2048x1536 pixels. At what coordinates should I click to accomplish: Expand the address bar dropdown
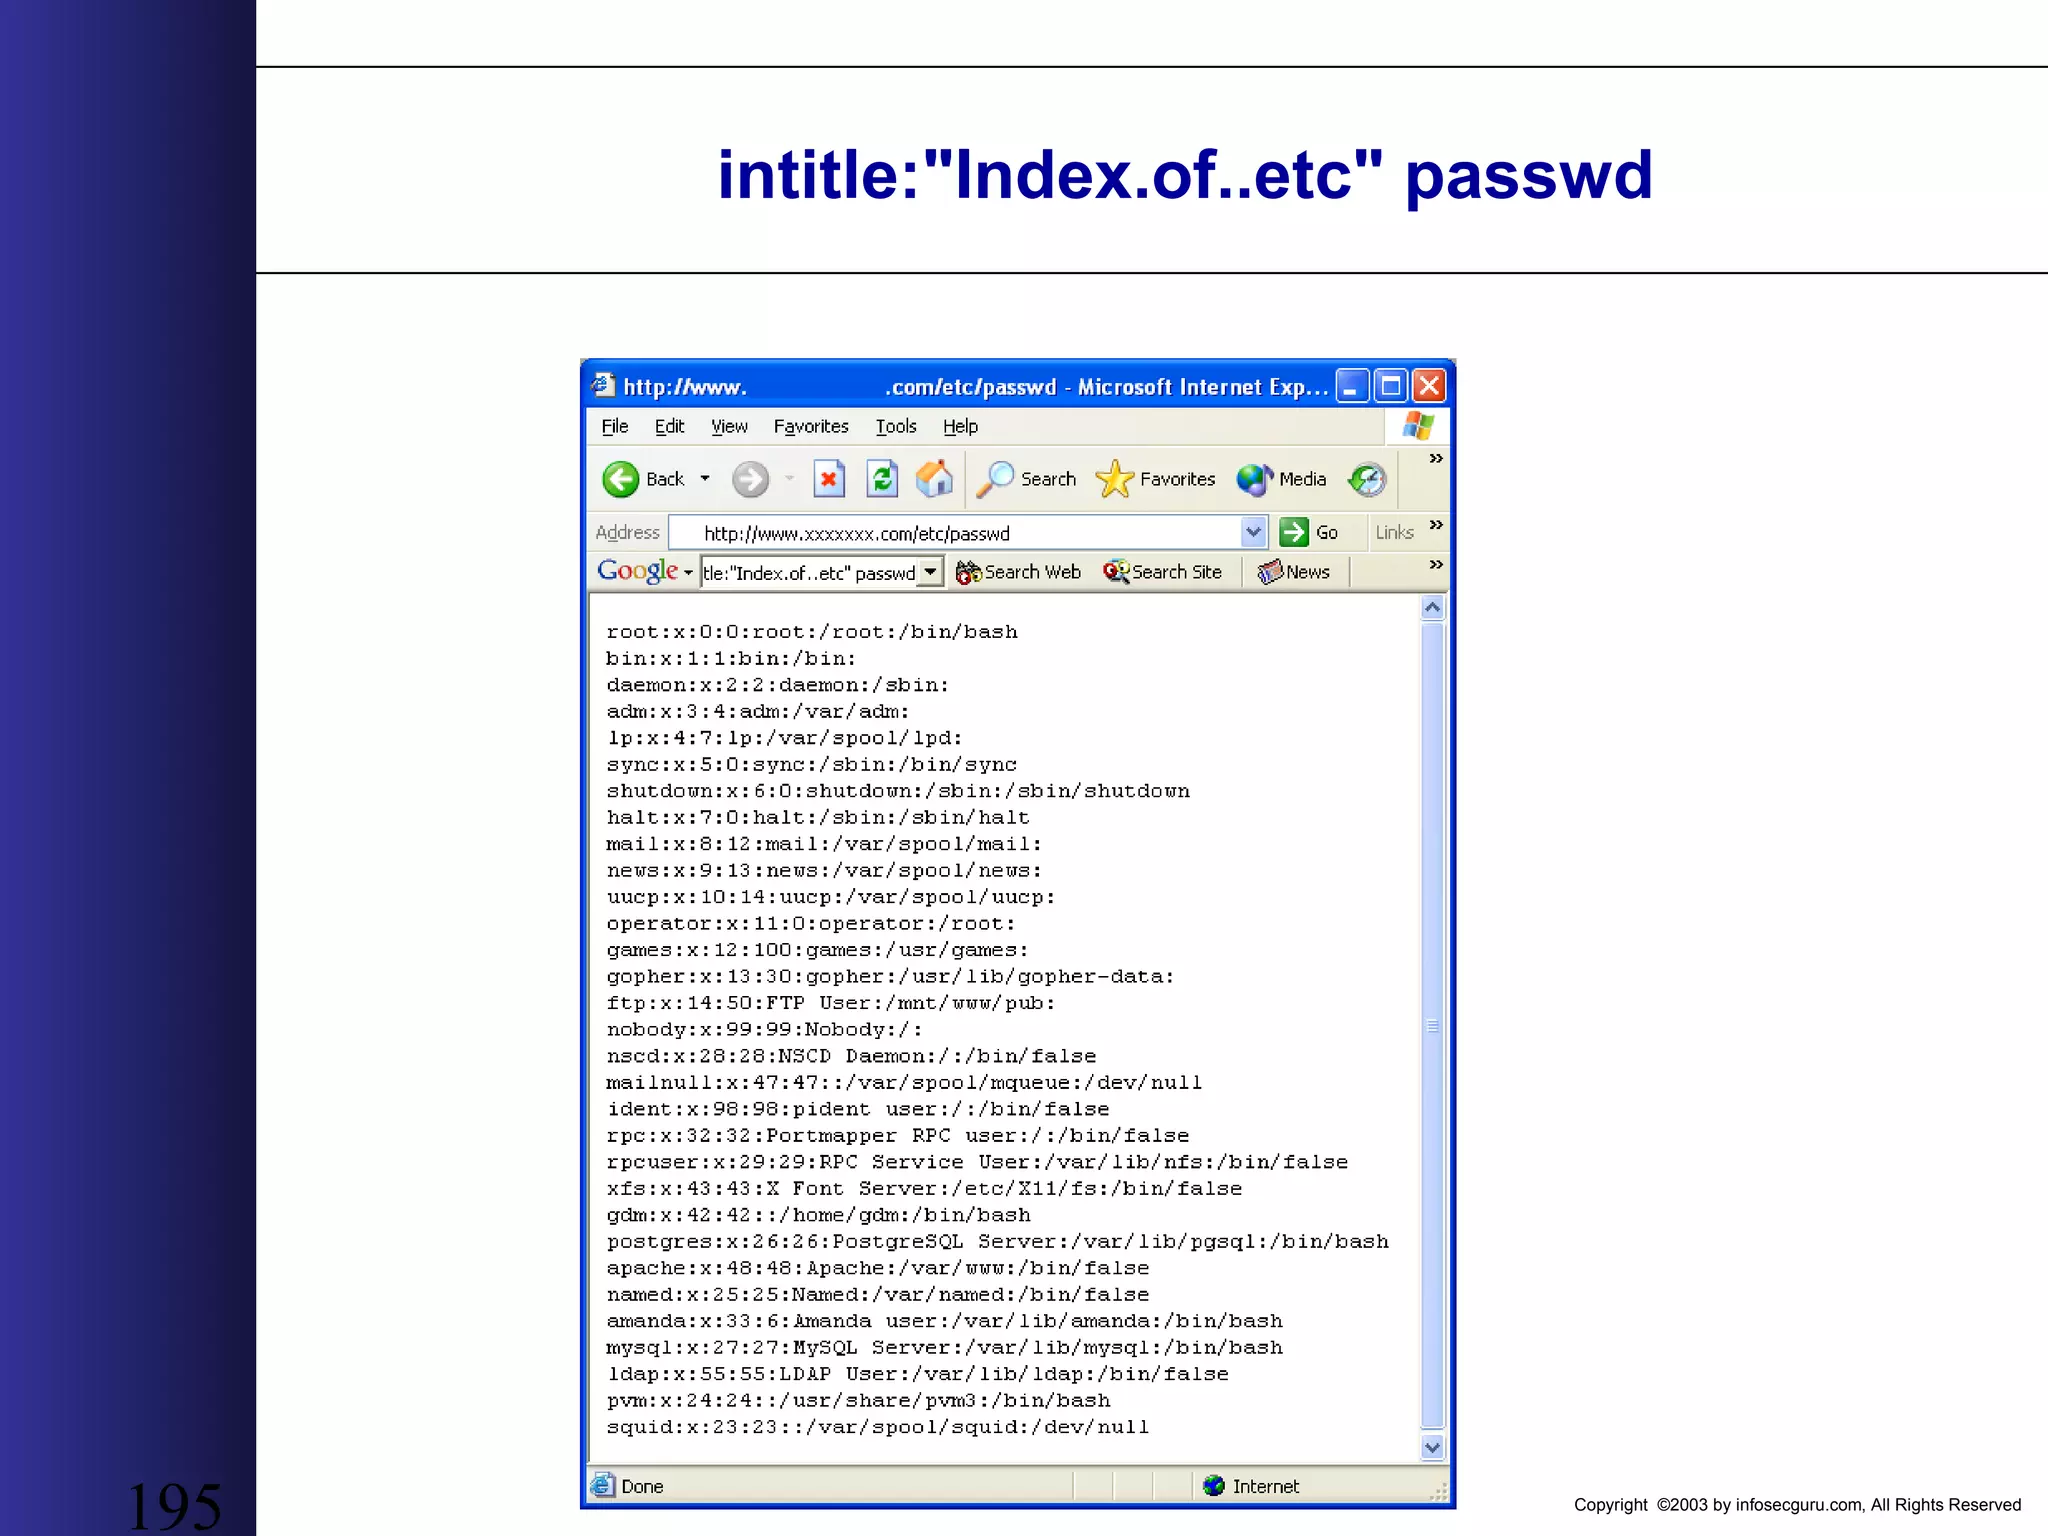coord(1253,532)
